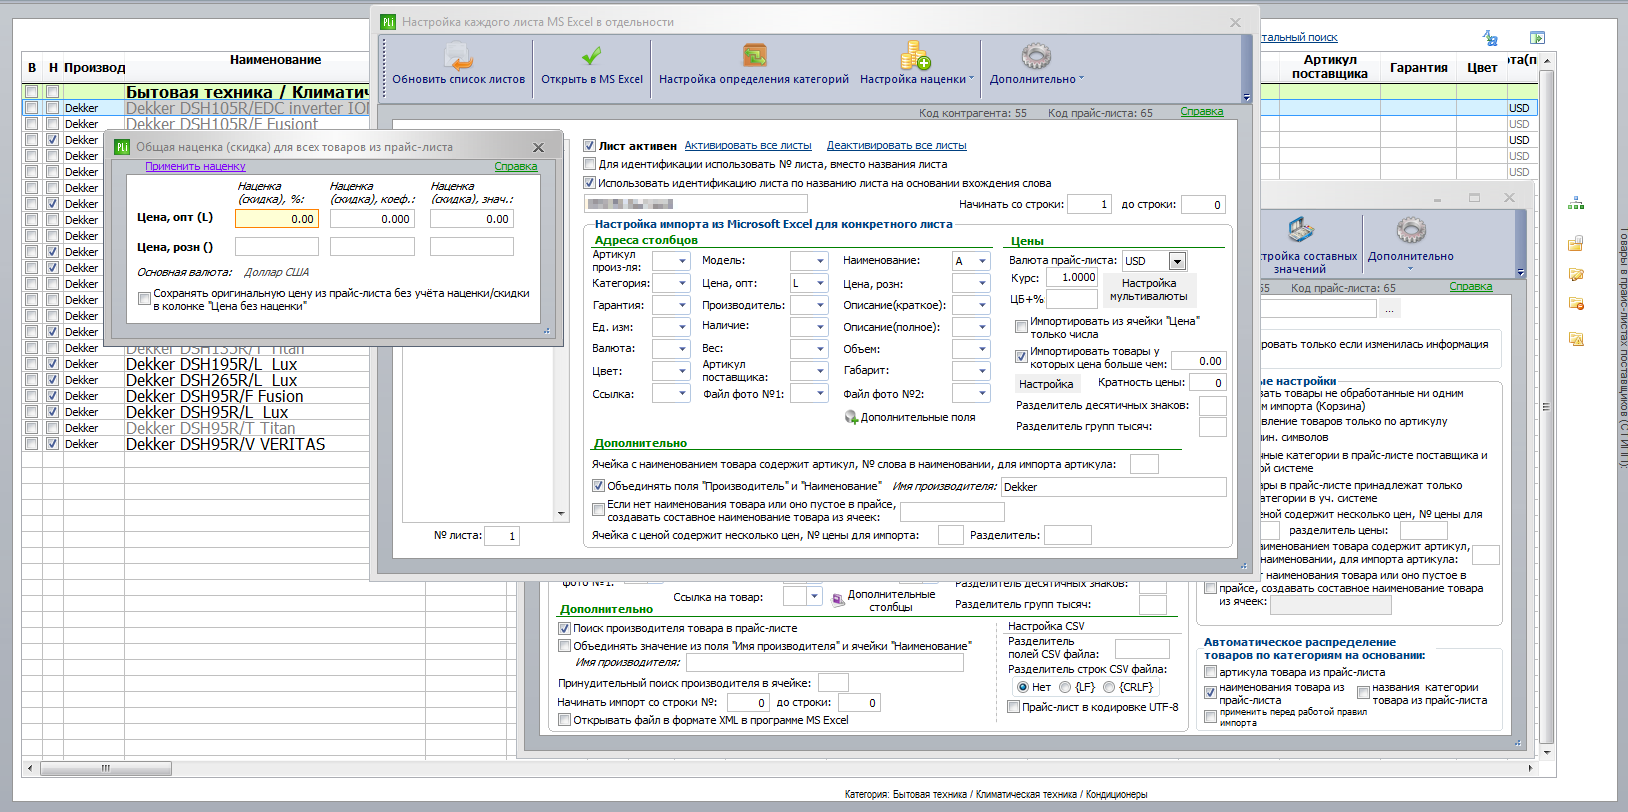Enable Прайс-лист в кодировке UTF-8 checkbox
Image resolution: width=1628 pixels, height=812 pixels.
(1014, 707)
